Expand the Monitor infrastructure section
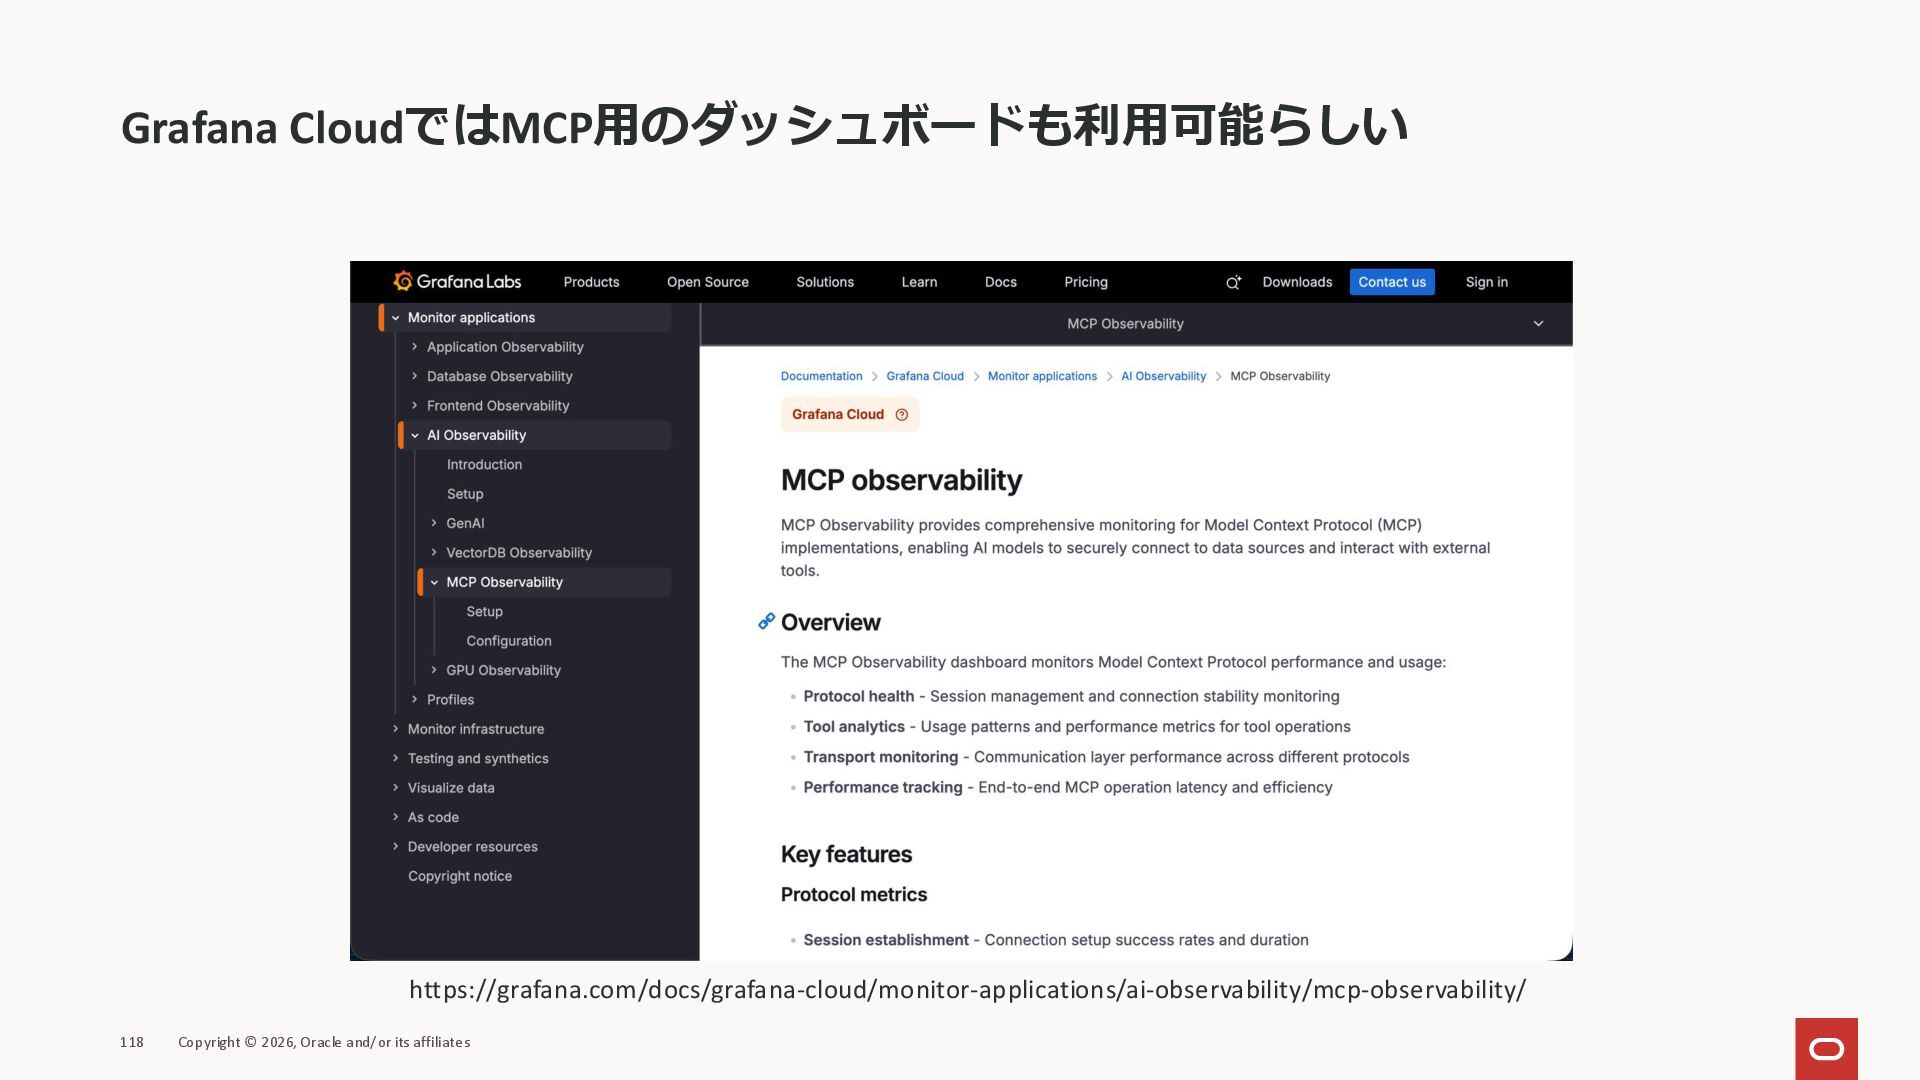The image size is (1920, 1080). 396,729
